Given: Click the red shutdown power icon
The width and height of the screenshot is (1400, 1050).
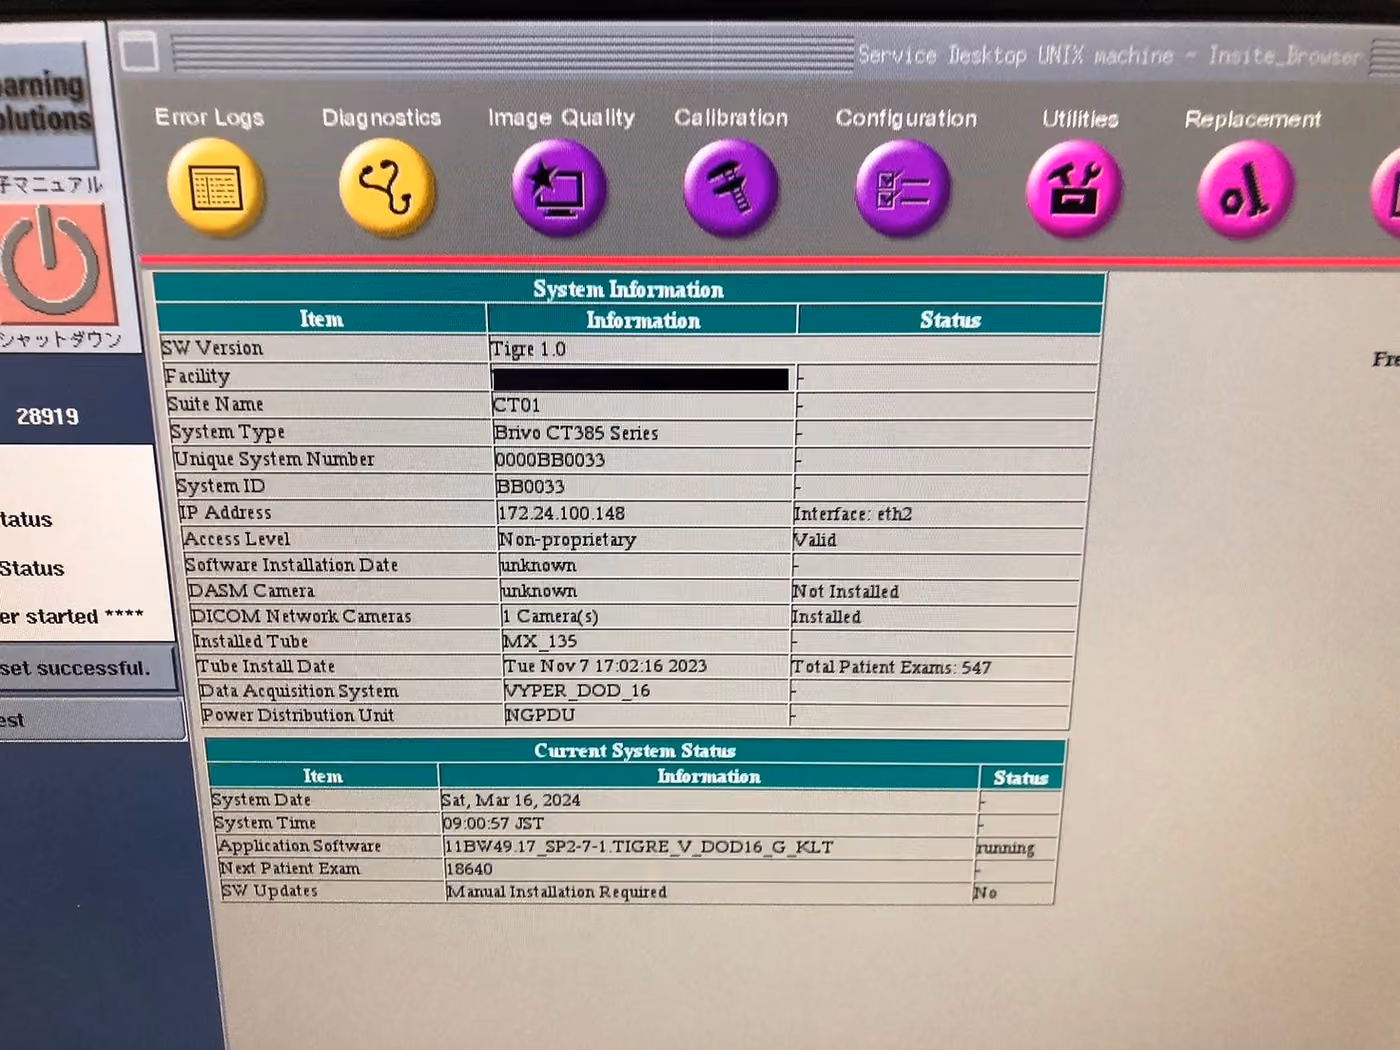Looking at the screenshot, I should [55, 263].
